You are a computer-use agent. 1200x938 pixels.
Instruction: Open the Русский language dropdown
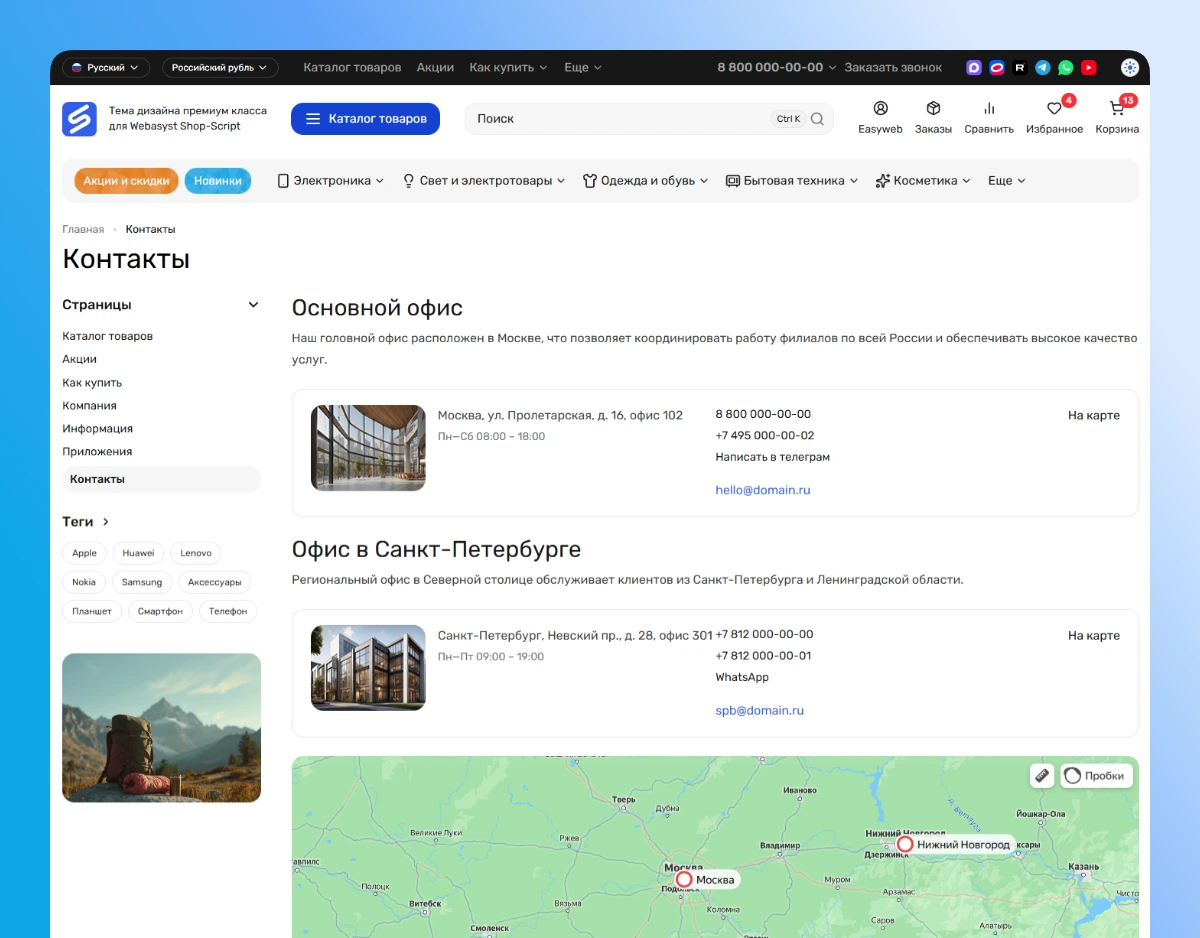[107, 67]
